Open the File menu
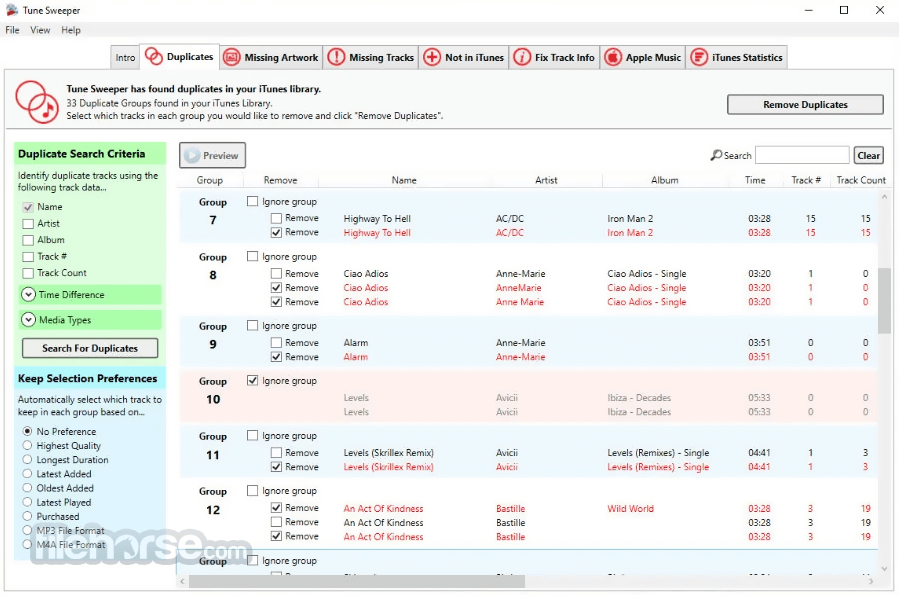 [13, 30]
